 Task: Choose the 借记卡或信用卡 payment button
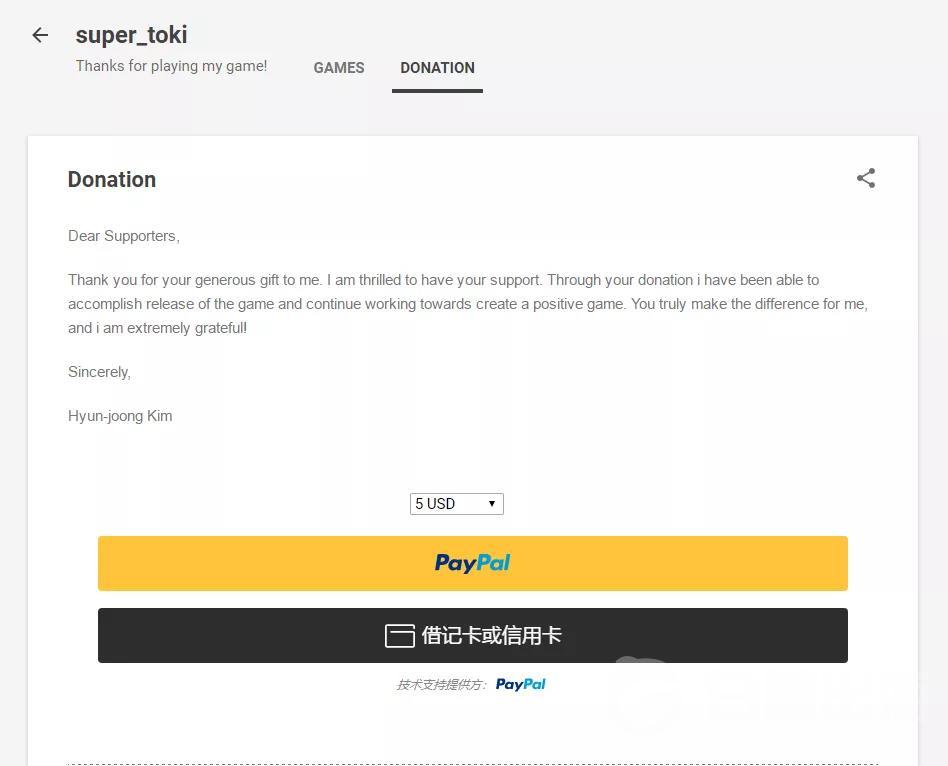(473, 635)
